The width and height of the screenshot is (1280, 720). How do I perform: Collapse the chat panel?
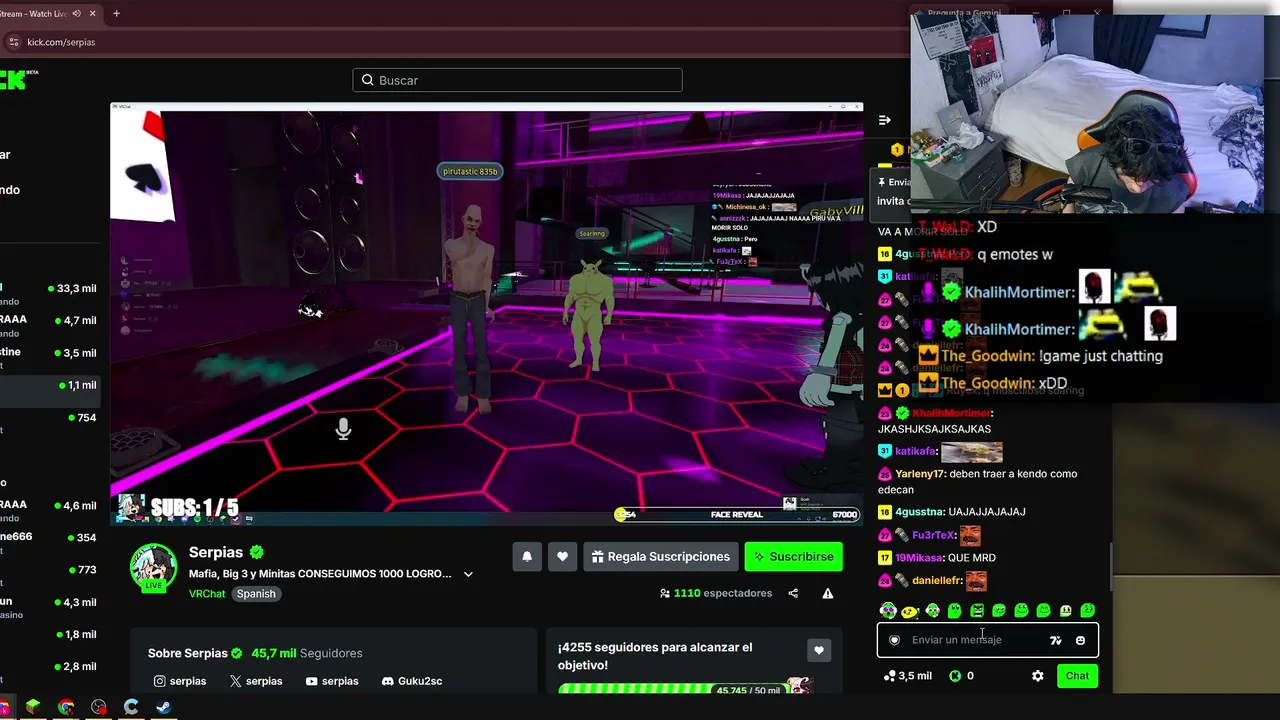coord(884,120)
